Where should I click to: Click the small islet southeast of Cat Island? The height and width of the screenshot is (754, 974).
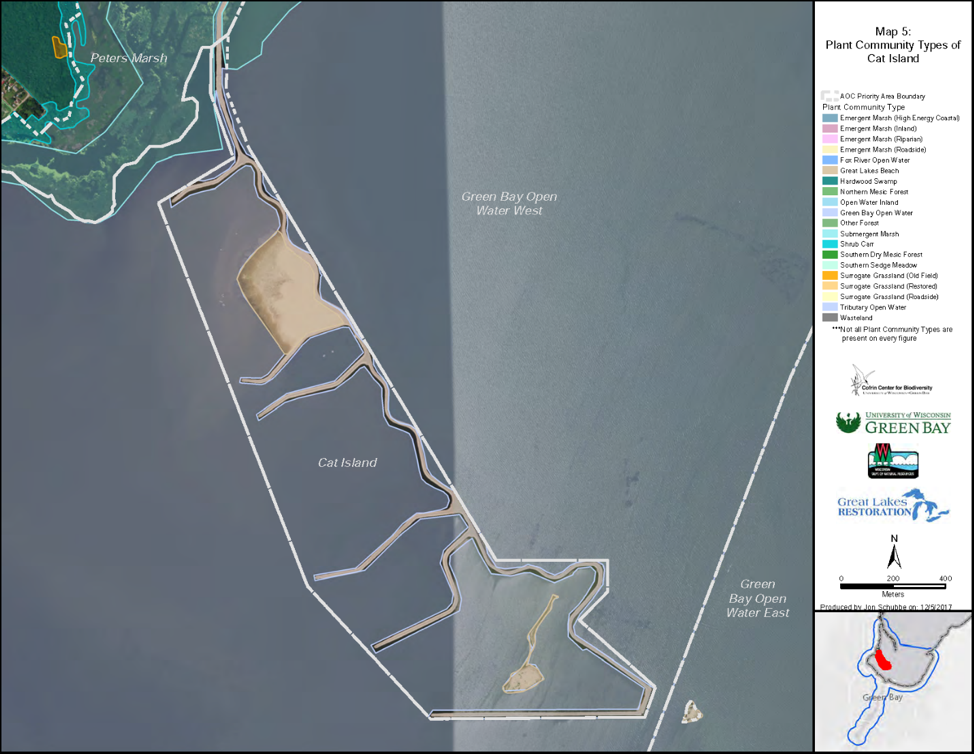(692, 712)
